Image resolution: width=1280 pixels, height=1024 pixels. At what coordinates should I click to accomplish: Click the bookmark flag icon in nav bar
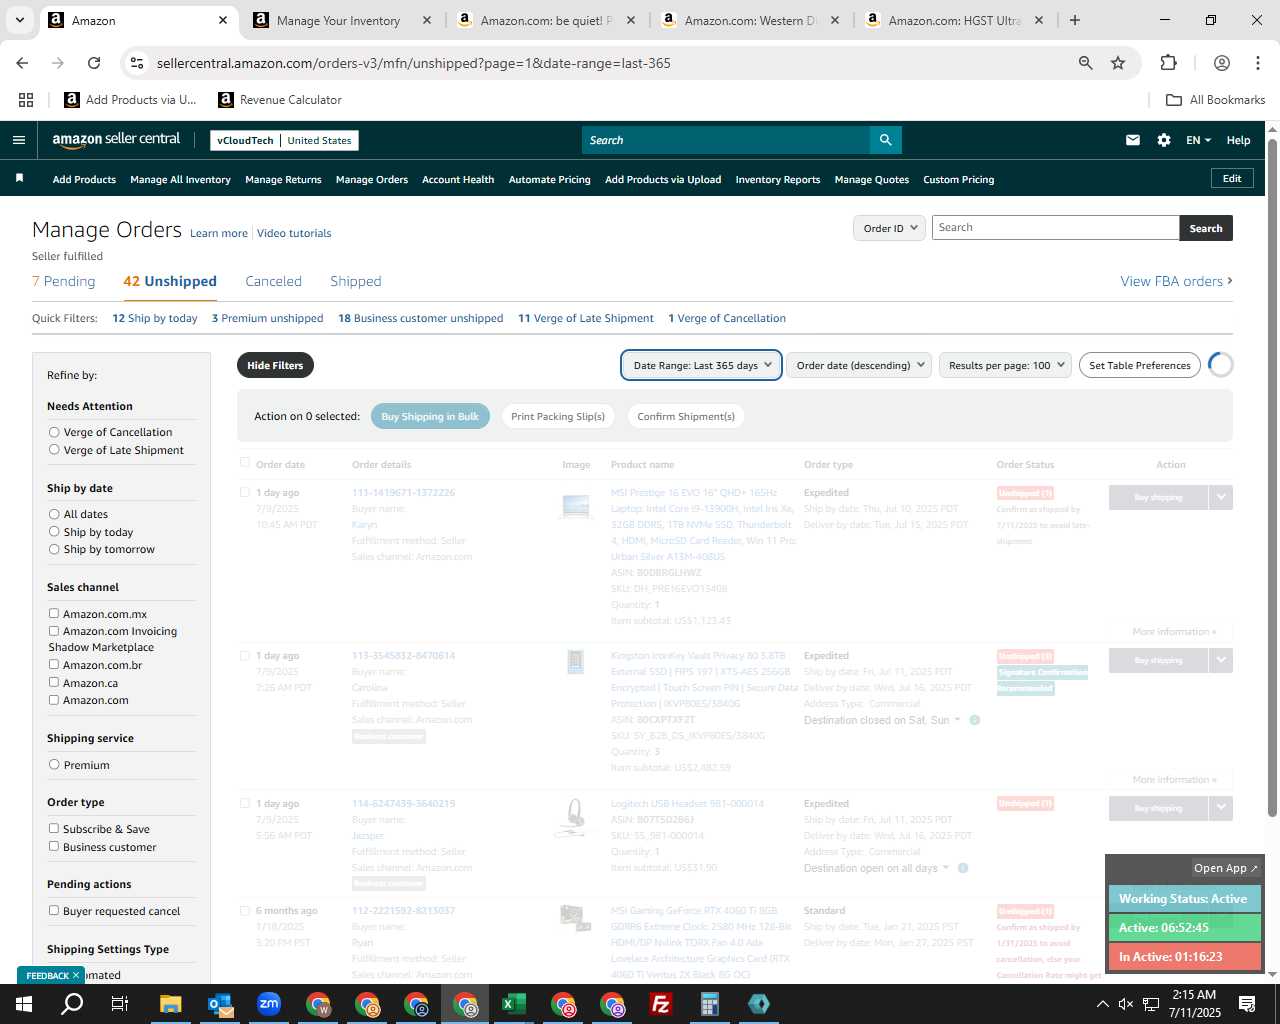[x=19, y=179]
